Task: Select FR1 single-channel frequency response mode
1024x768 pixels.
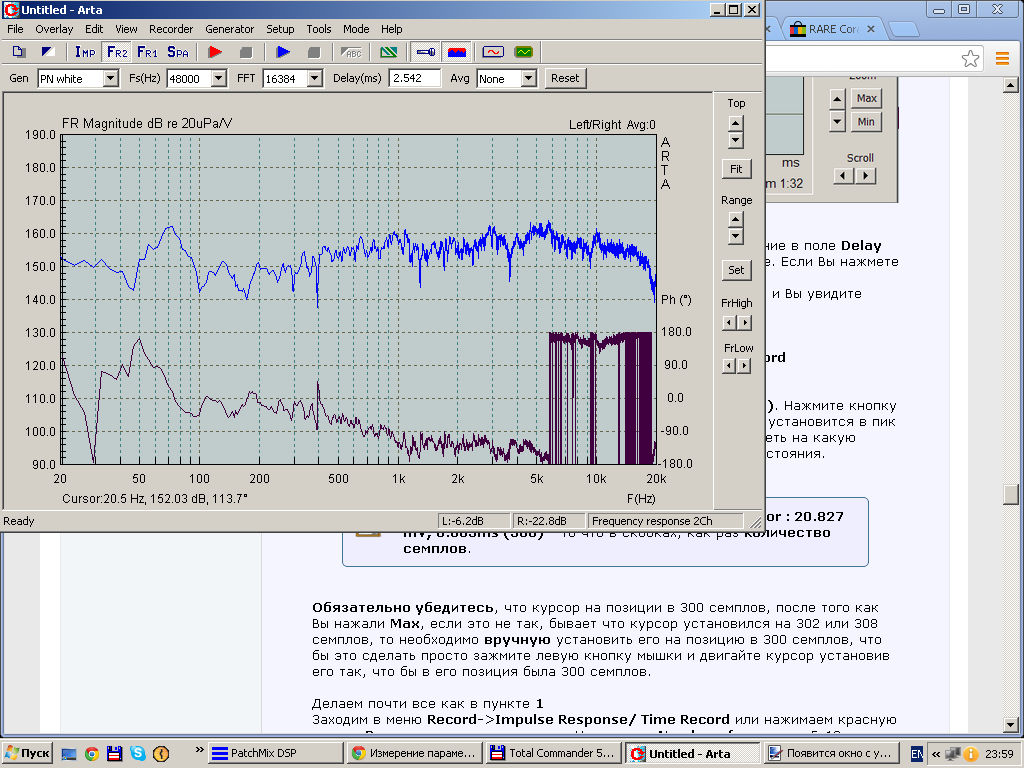Action: [147, 52]
